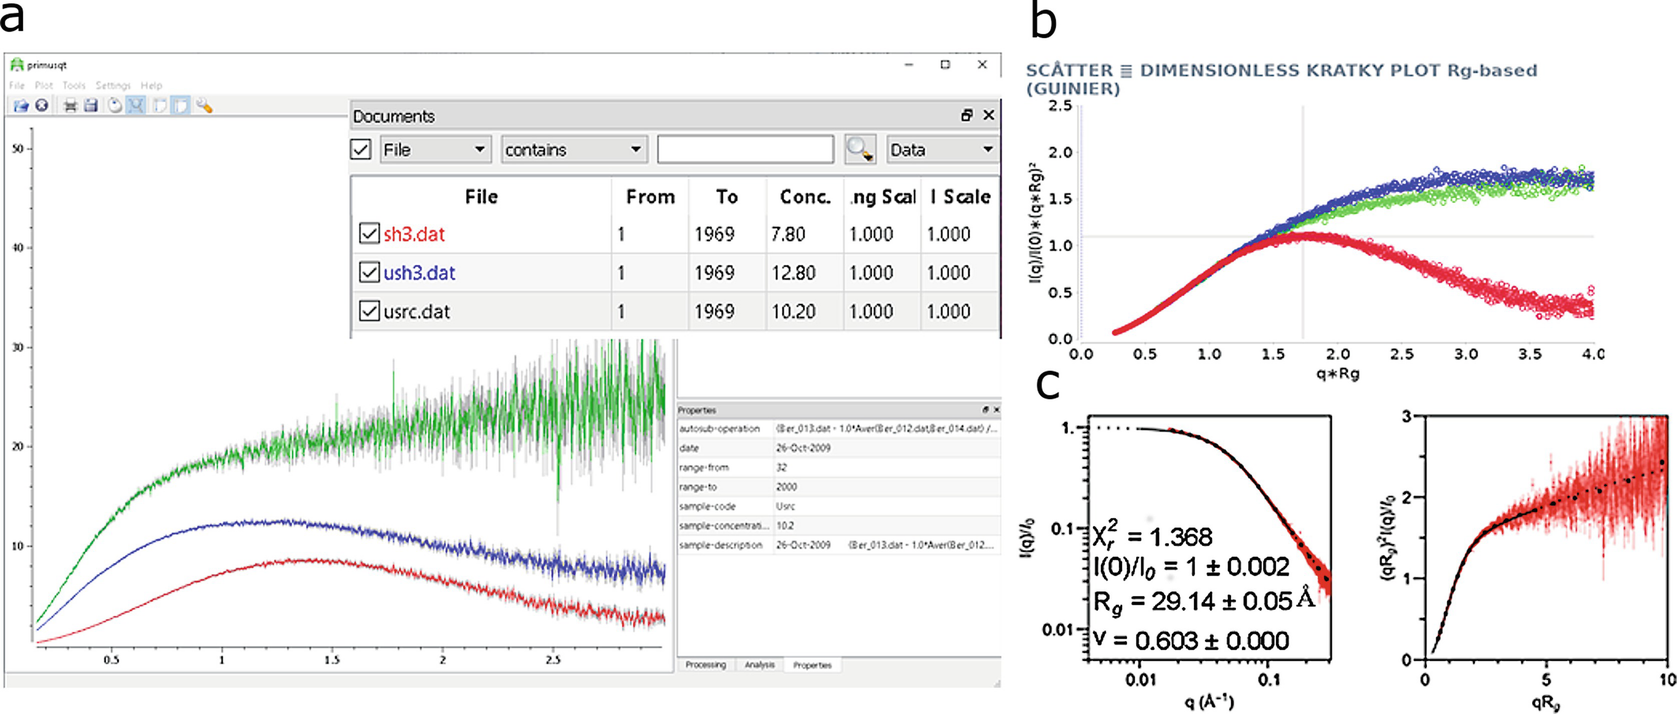Open the Help menu
Viewport: 1677px width, 714px height.
point(151,86)
